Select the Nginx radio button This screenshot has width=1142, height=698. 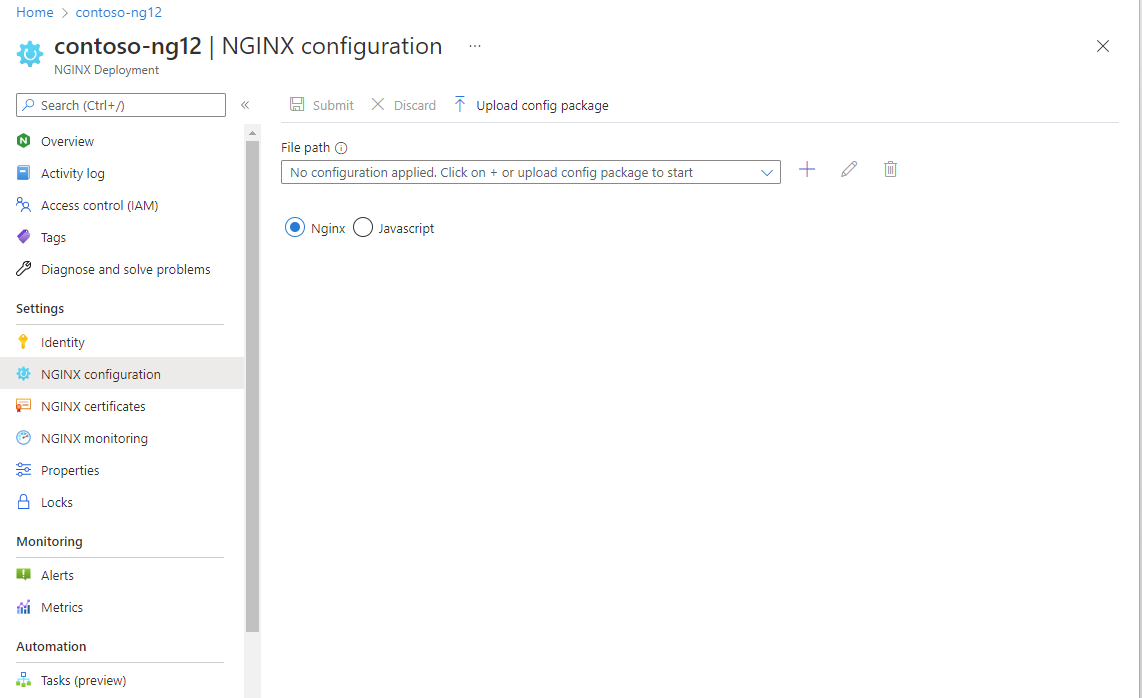pyautogui.click(x=294, y=227)
